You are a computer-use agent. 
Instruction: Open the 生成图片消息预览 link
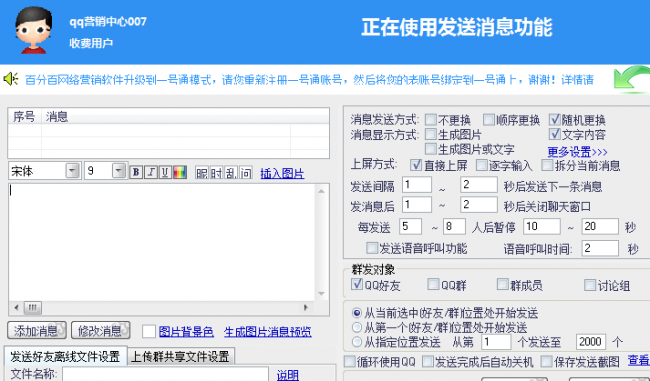(x=267, y=332)
